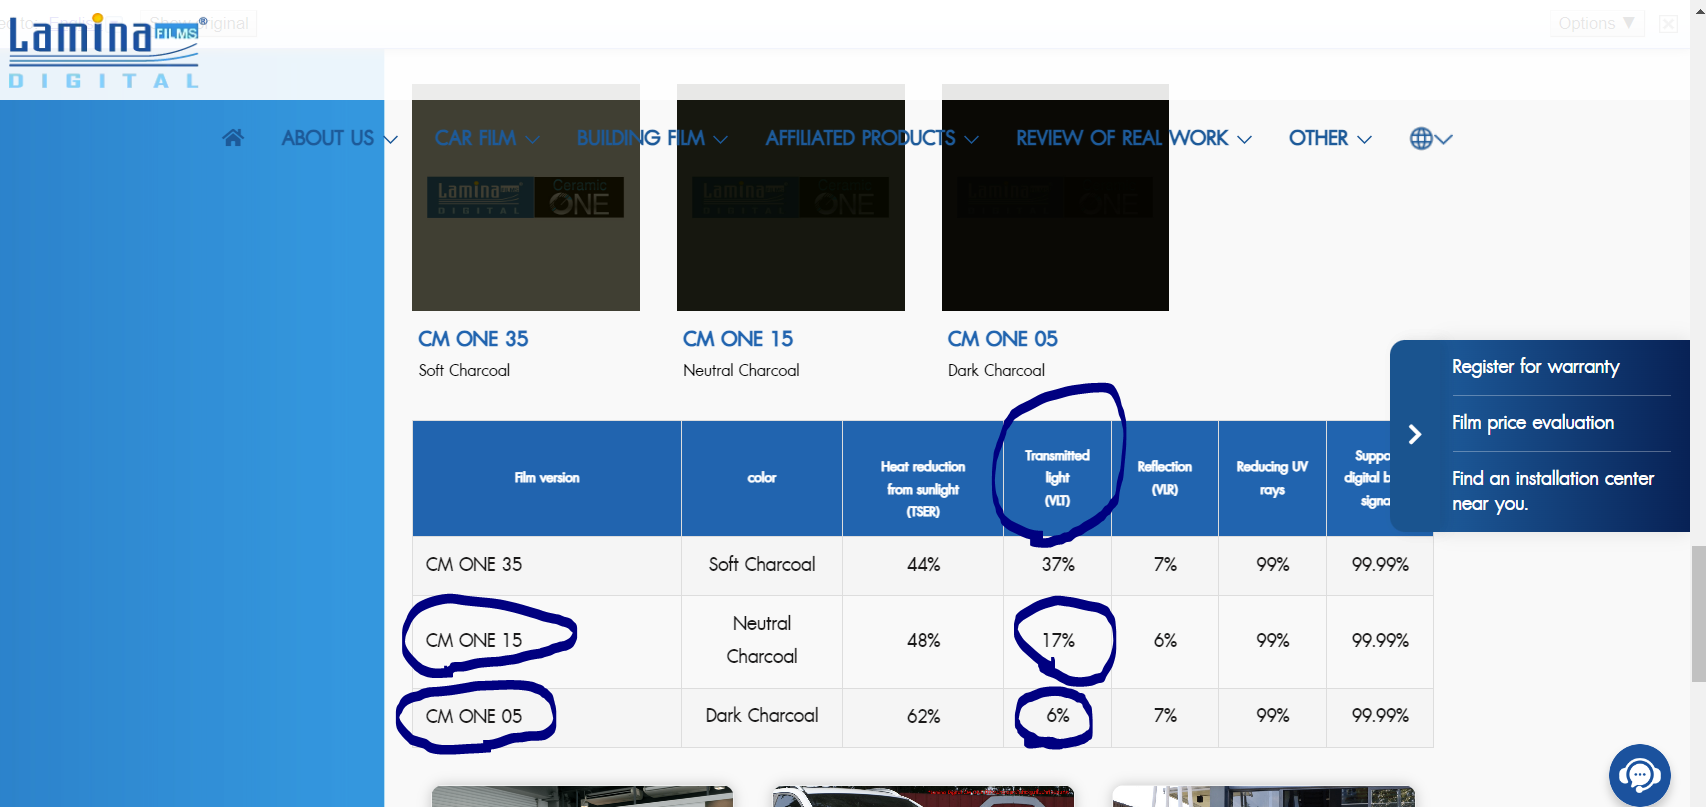Click the 48% heat reduction value
Screen dimensions: 1706x807
click(923, 641)
